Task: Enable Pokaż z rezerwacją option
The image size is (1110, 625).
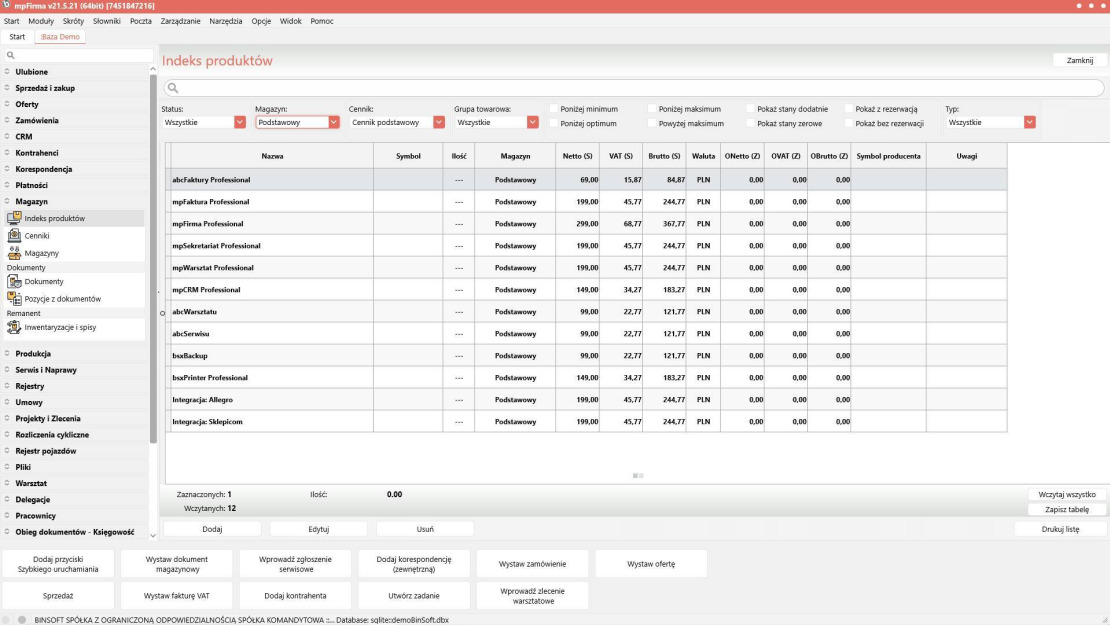Action: click(849, 109)
